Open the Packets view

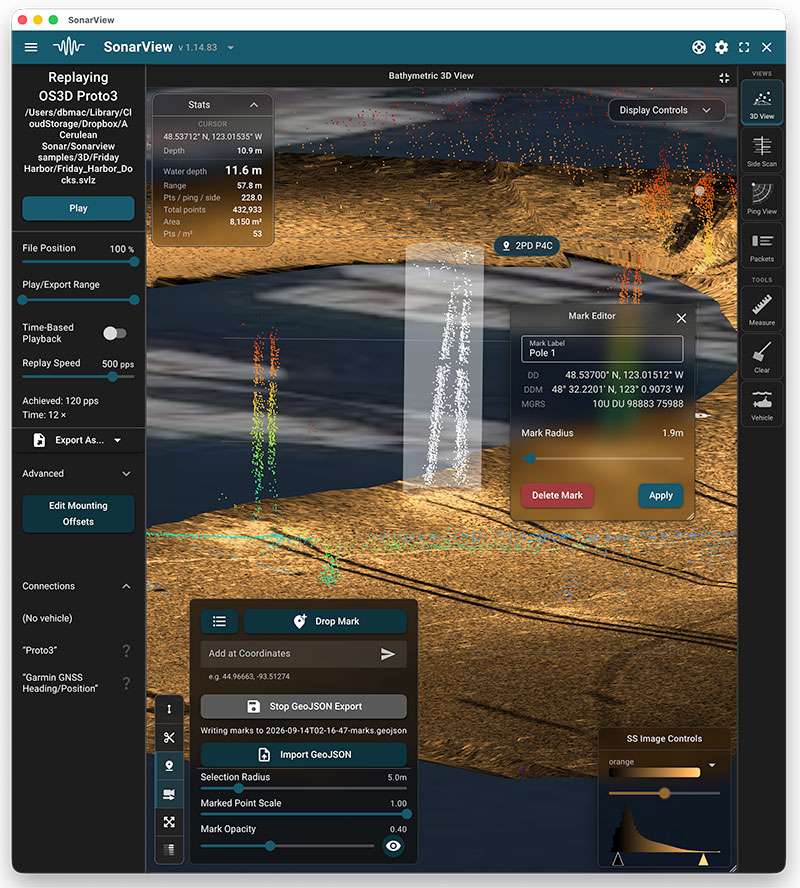pyautogui.click(x=762, y=246)
